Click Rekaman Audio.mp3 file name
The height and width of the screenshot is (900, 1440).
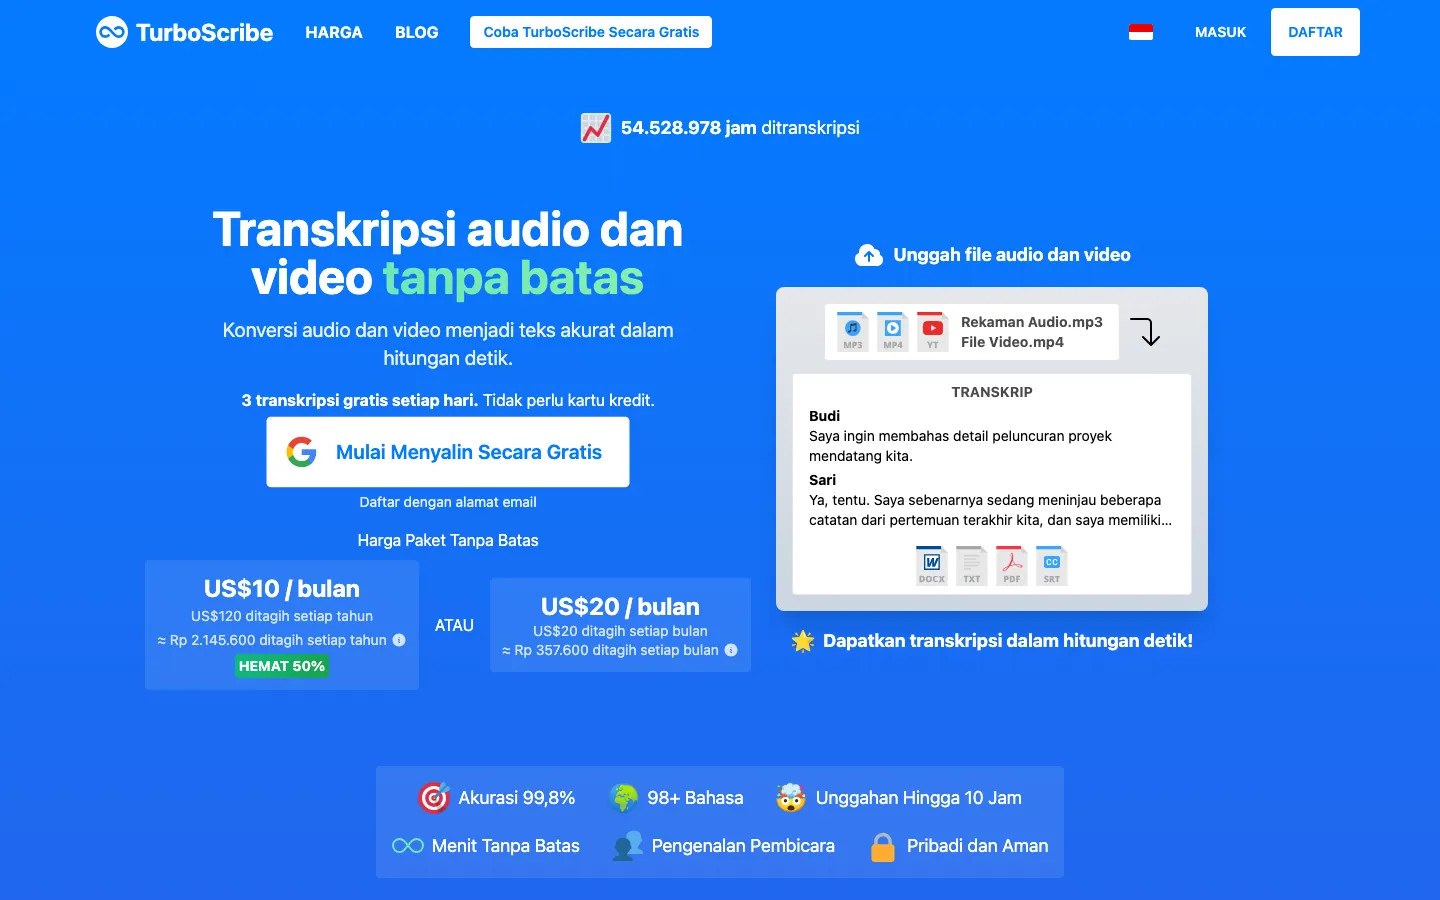[1032, 322]
